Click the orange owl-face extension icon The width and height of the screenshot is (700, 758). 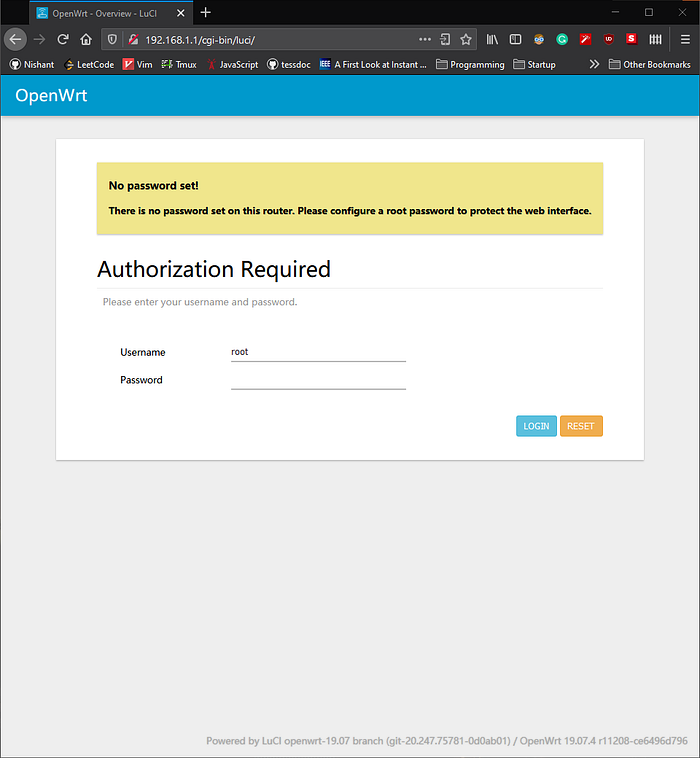click(x=539, y=40)
